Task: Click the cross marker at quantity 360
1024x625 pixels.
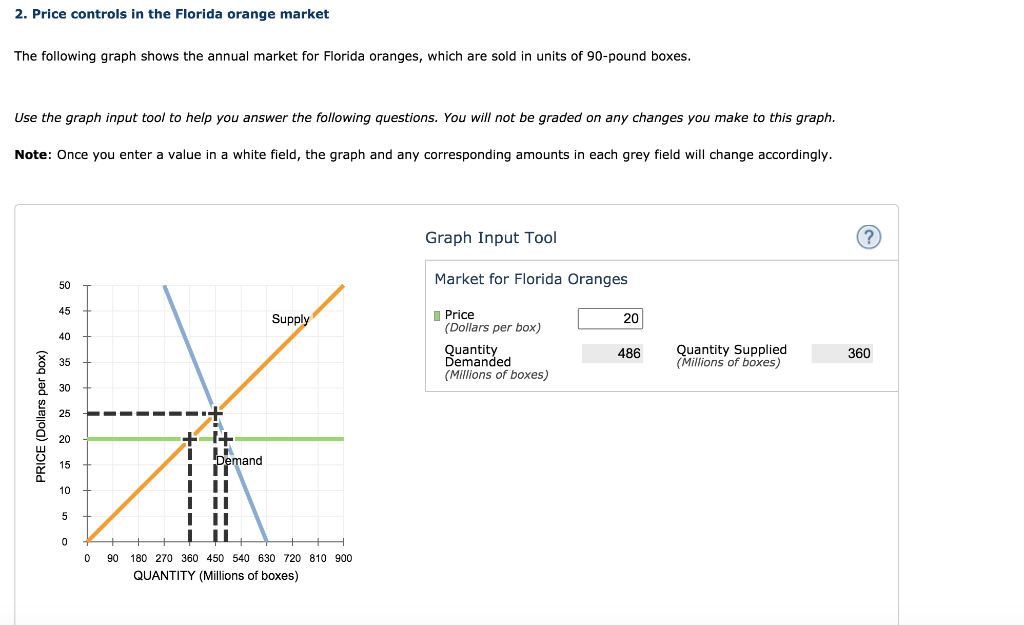Action: [x=189, y=439]
